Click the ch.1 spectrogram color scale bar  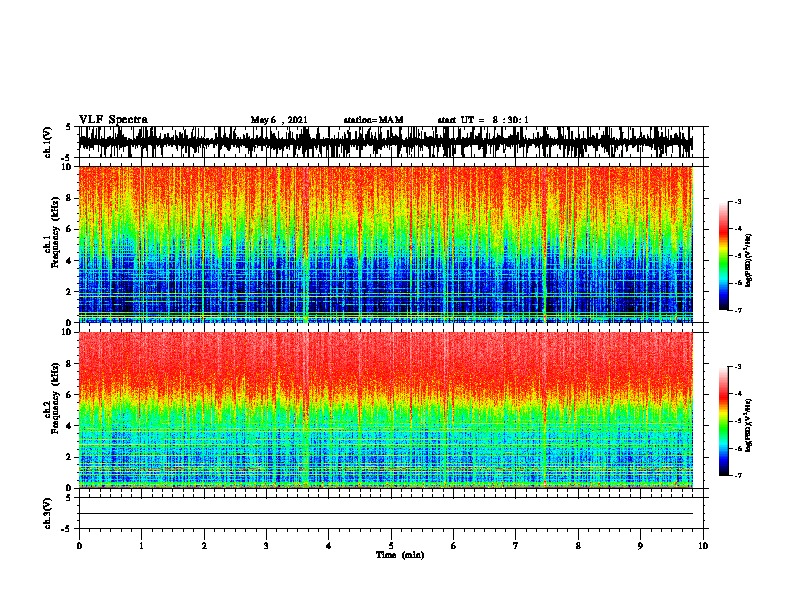tap(724, 256)
